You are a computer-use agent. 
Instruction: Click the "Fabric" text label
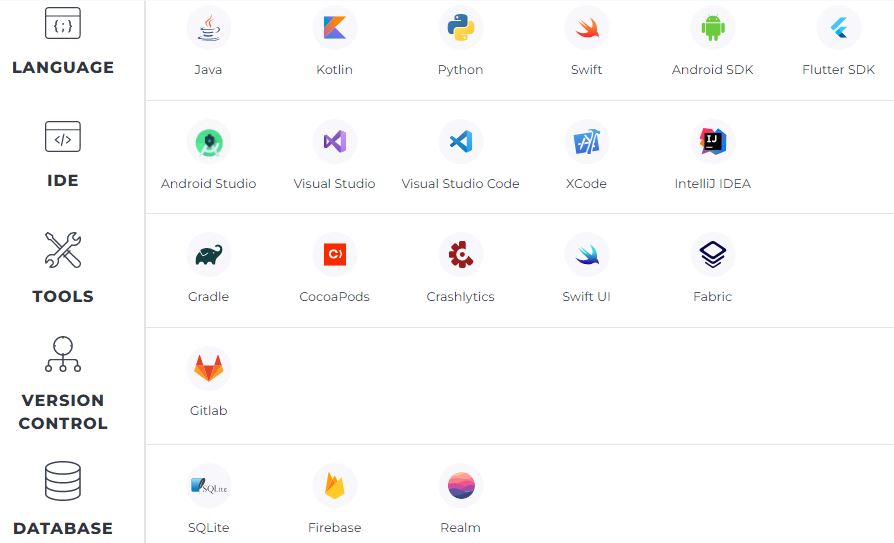click(713, 297)
